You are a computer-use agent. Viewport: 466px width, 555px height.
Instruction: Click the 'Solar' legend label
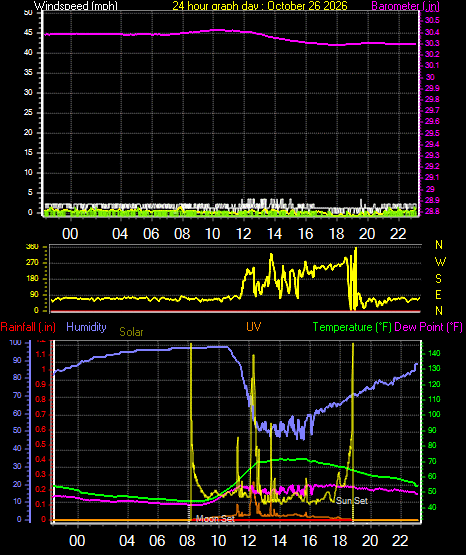(x=131, y=332)
